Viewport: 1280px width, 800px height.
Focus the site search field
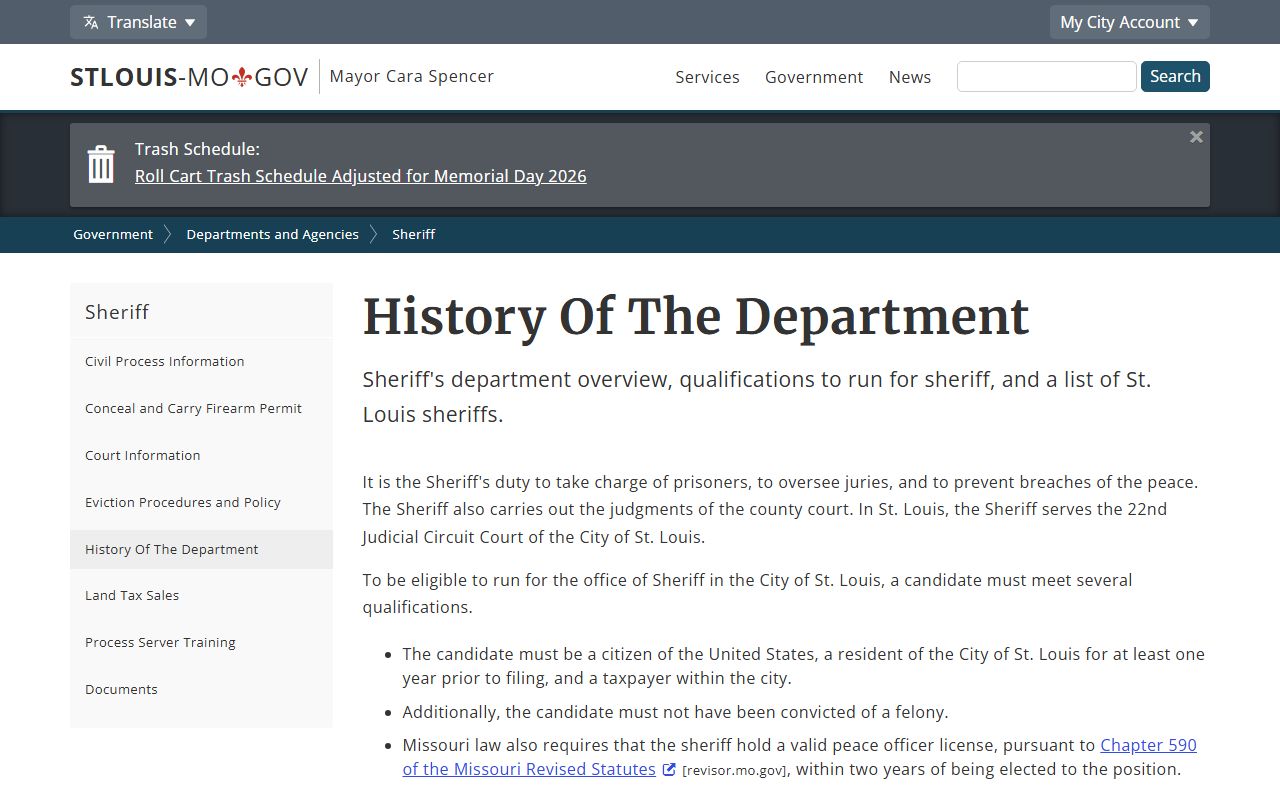click(1046, 77)
